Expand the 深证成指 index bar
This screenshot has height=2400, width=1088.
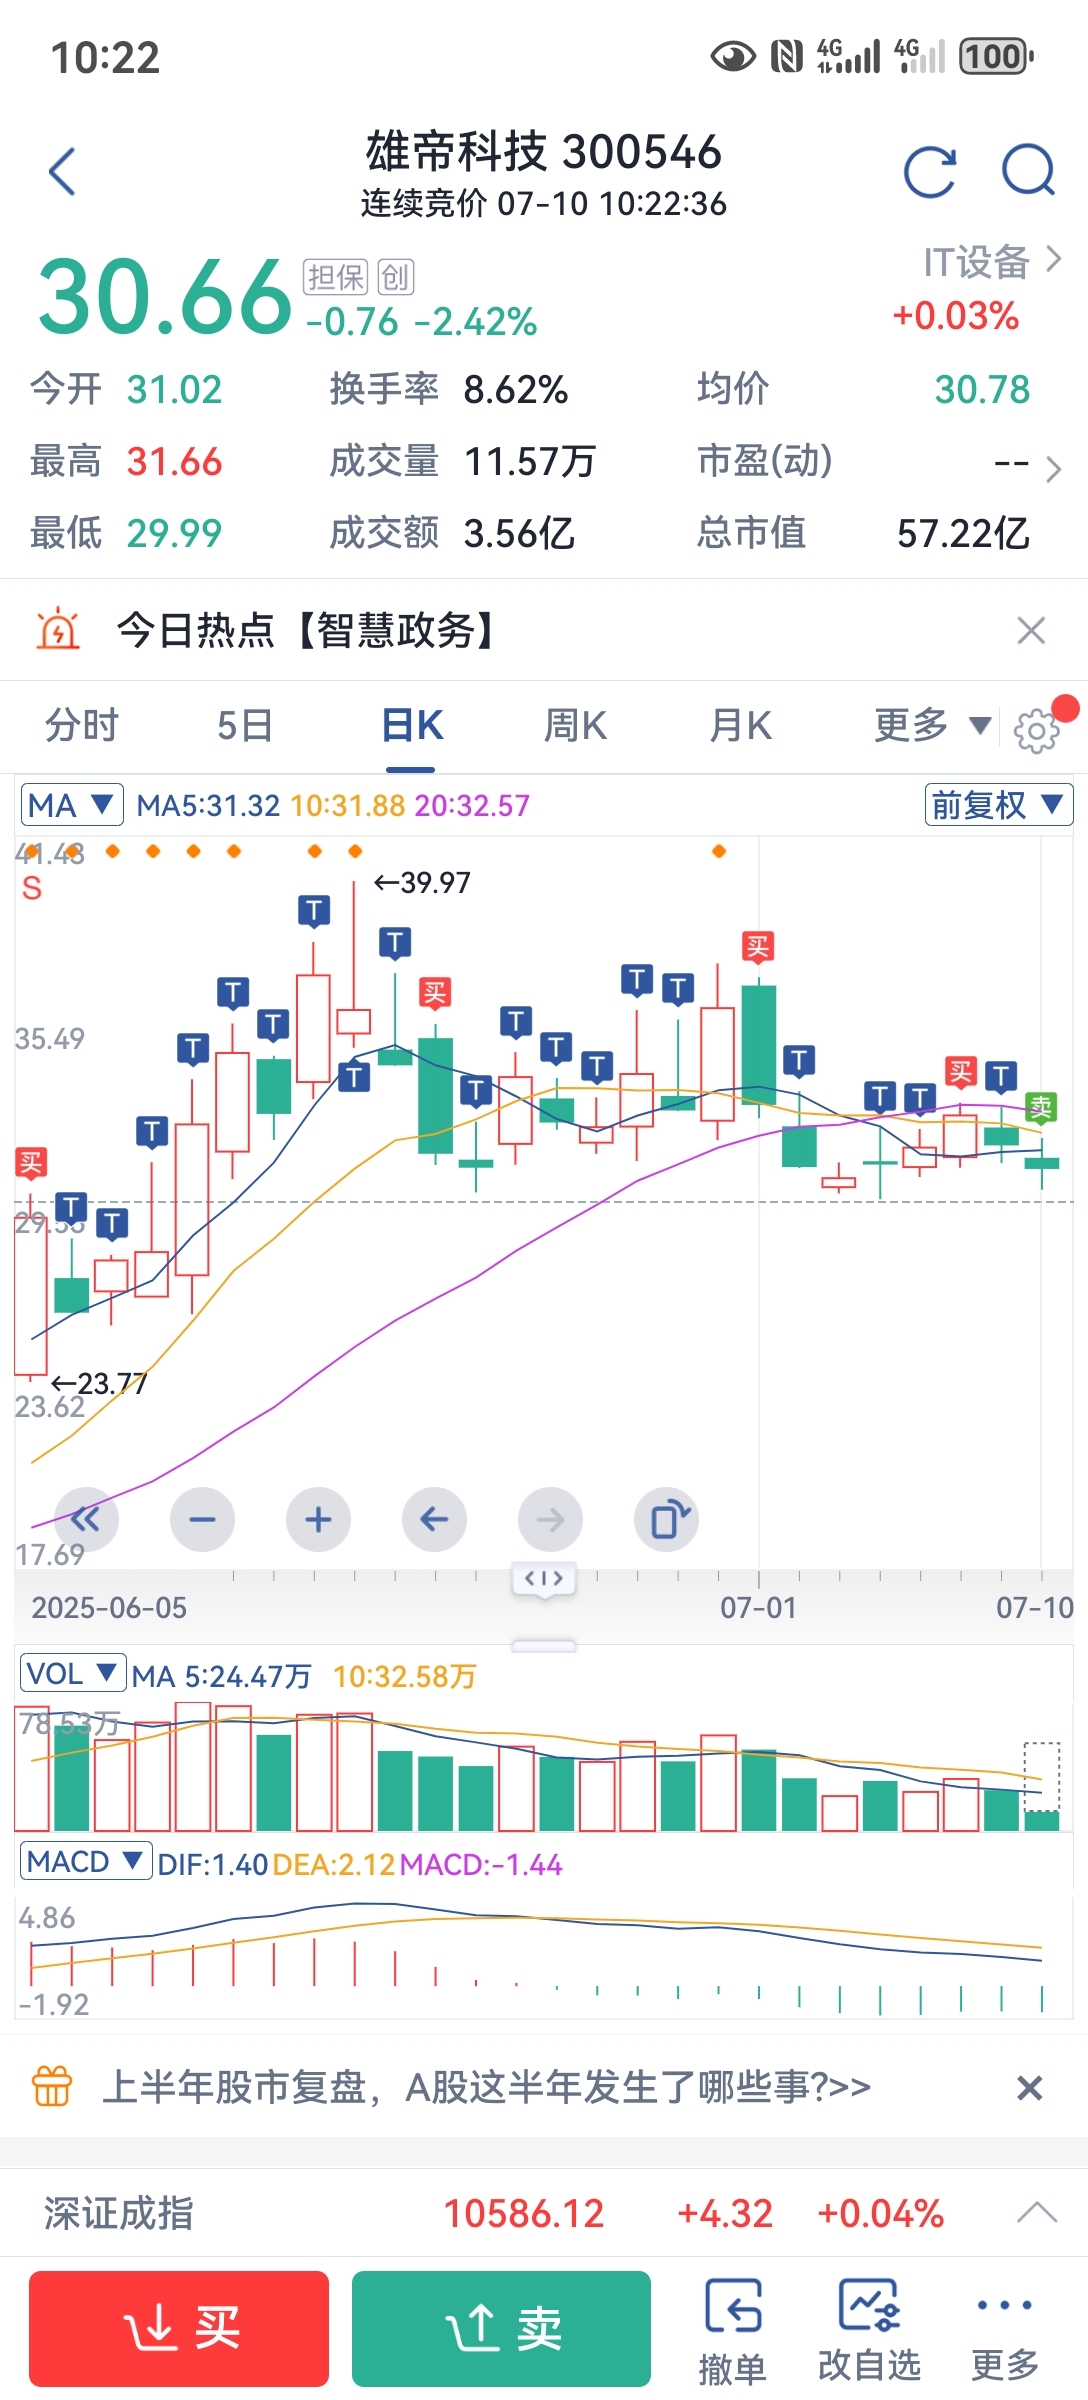pos(1037,2213)
